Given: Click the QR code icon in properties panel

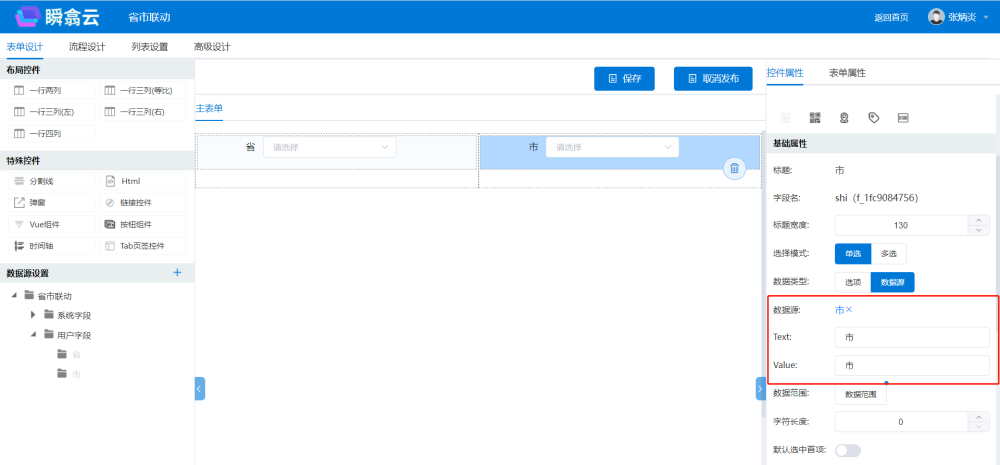Looking at the screenshot, I should (815, 118).
